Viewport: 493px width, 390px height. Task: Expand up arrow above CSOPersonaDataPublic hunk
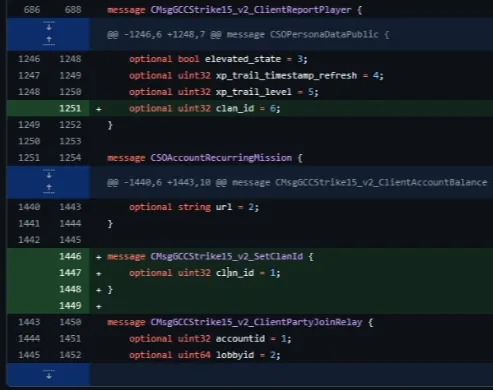pyautogui.click(x=49, y=41)
